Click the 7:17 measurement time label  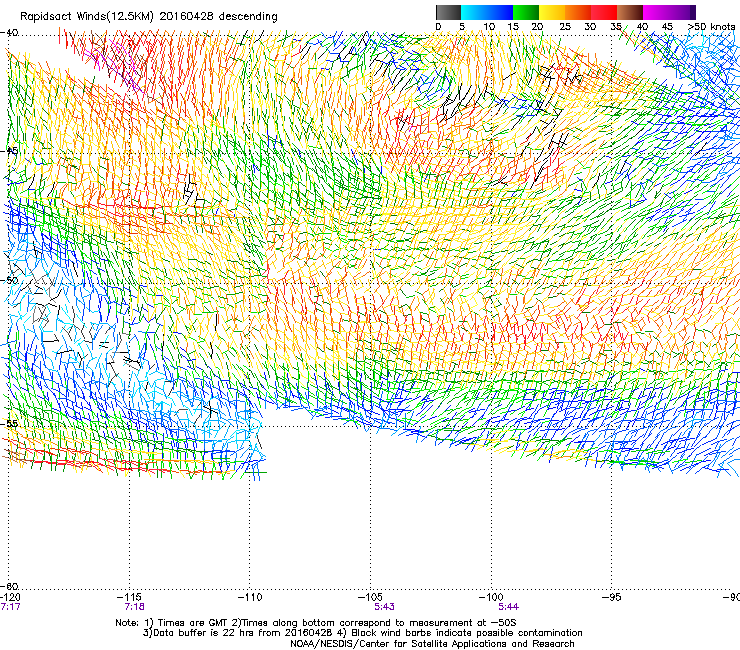pos(10,607)
